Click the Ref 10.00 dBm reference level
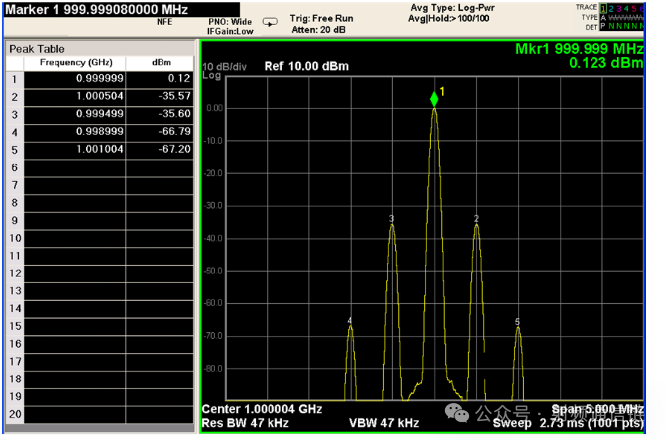Viewport: 666px width, 440px height. [307, 66]
